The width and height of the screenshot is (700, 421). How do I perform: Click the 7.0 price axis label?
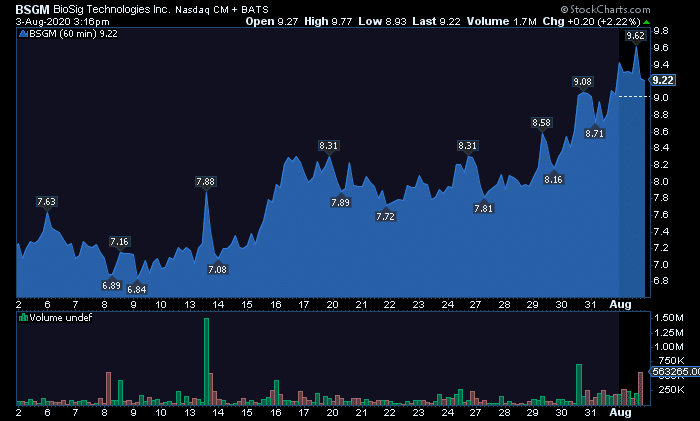[661, 265]
